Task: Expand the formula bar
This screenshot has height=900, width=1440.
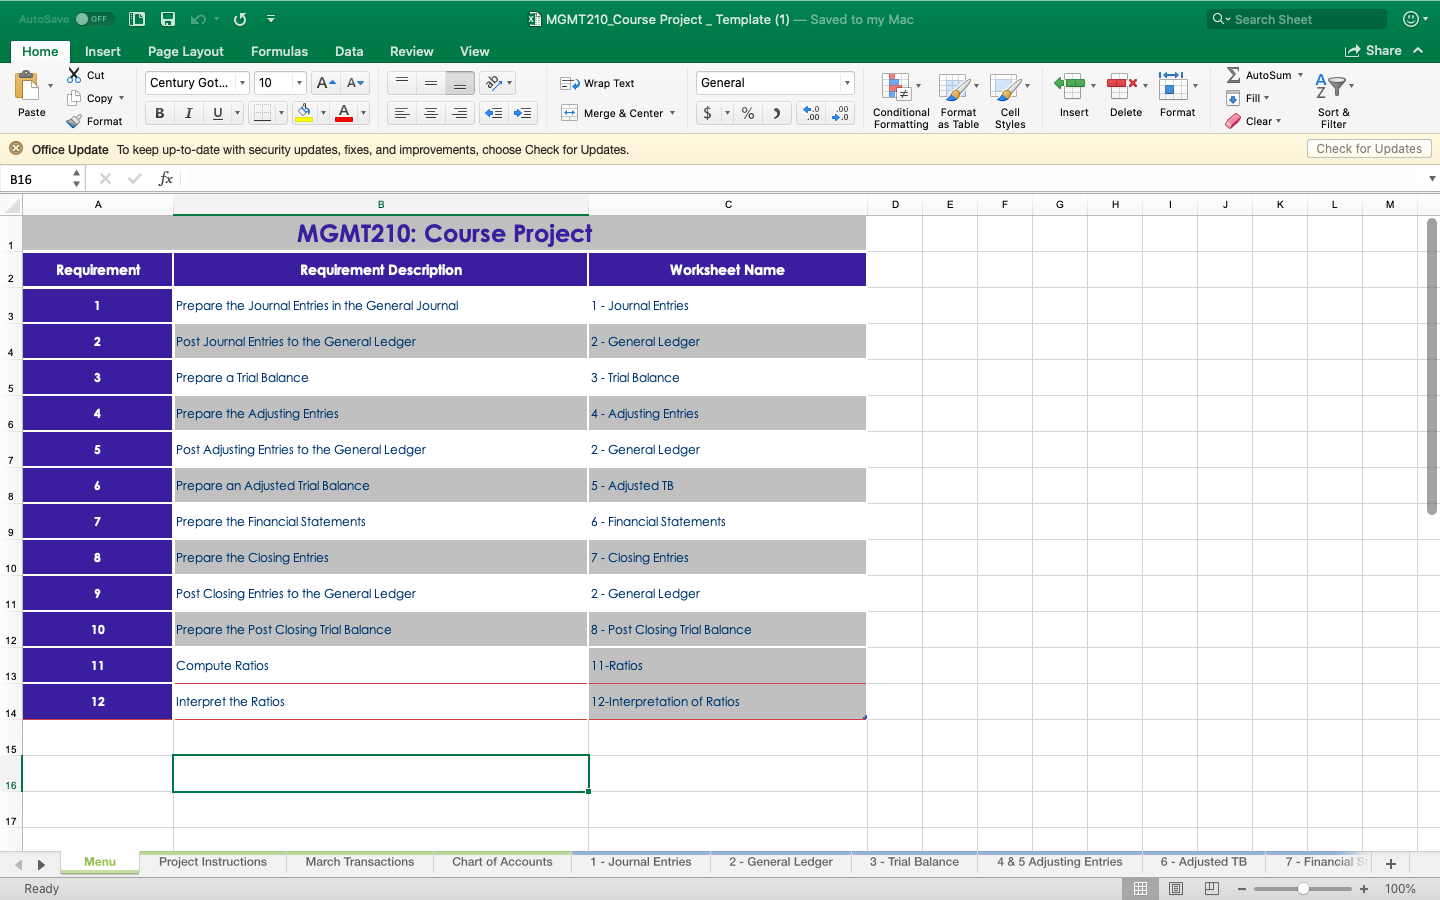Action: click(1432, 179)
